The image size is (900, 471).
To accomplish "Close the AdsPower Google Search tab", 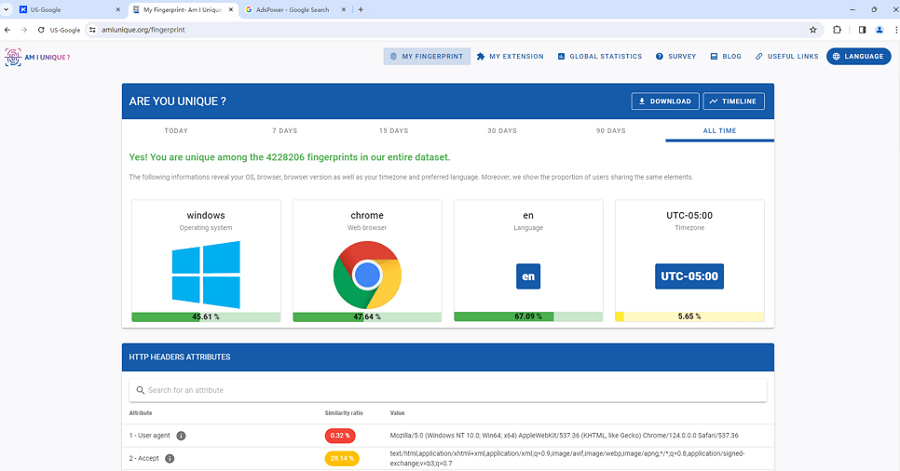I will click(343, 10).
